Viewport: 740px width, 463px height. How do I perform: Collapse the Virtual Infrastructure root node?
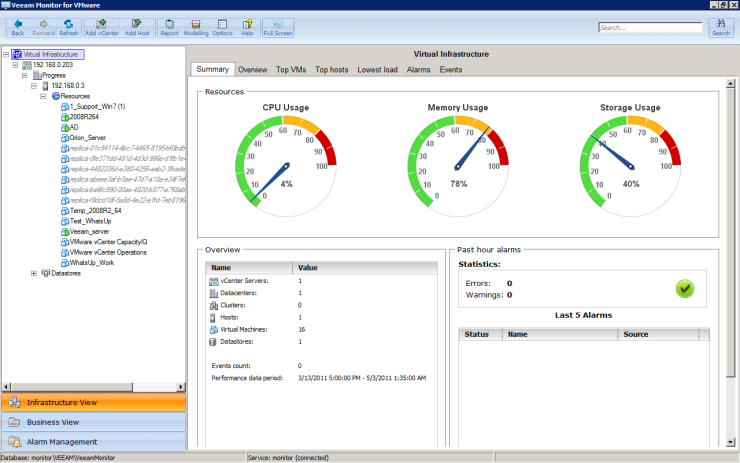(x=6, y=54)
